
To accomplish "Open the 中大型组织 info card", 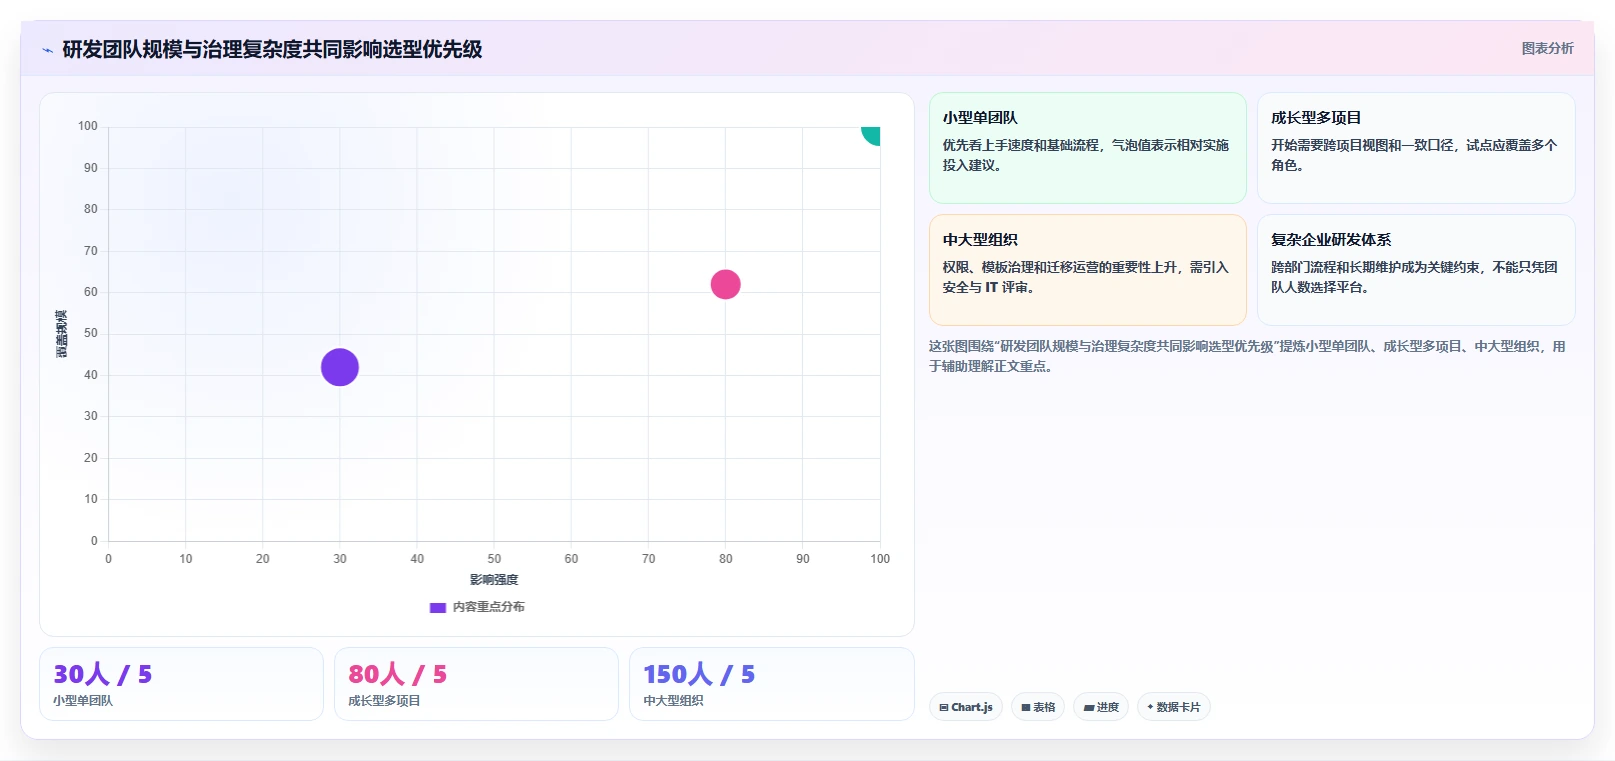I will point(1087,270).
